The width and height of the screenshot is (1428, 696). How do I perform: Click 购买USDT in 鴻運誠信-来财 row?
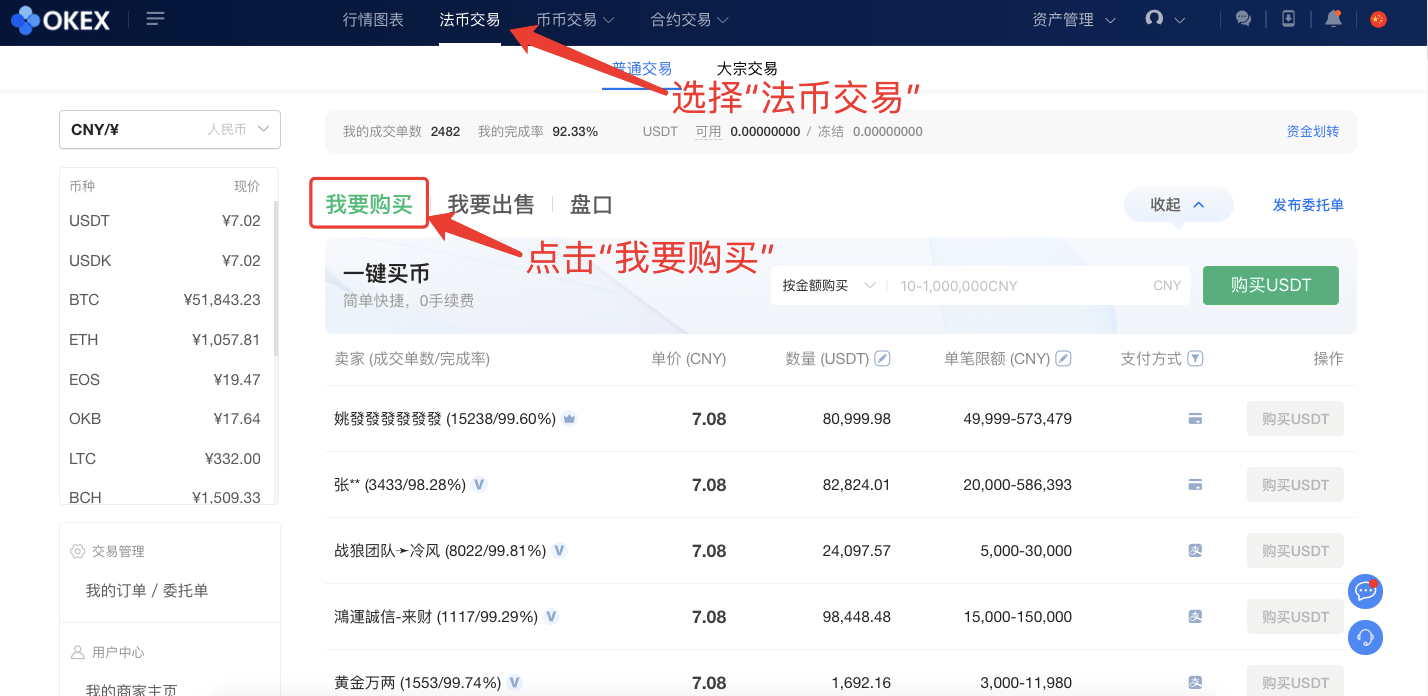coord(1295,617)
